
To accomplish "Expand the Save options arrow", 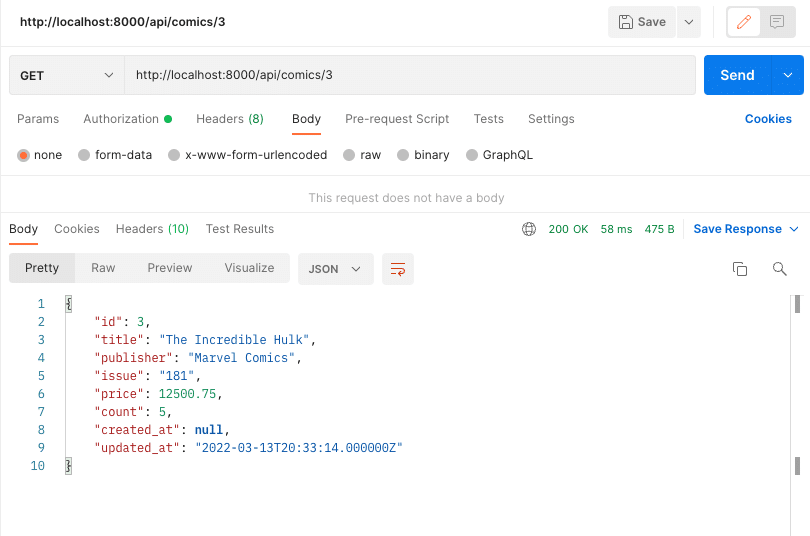I will click(689, 22).
